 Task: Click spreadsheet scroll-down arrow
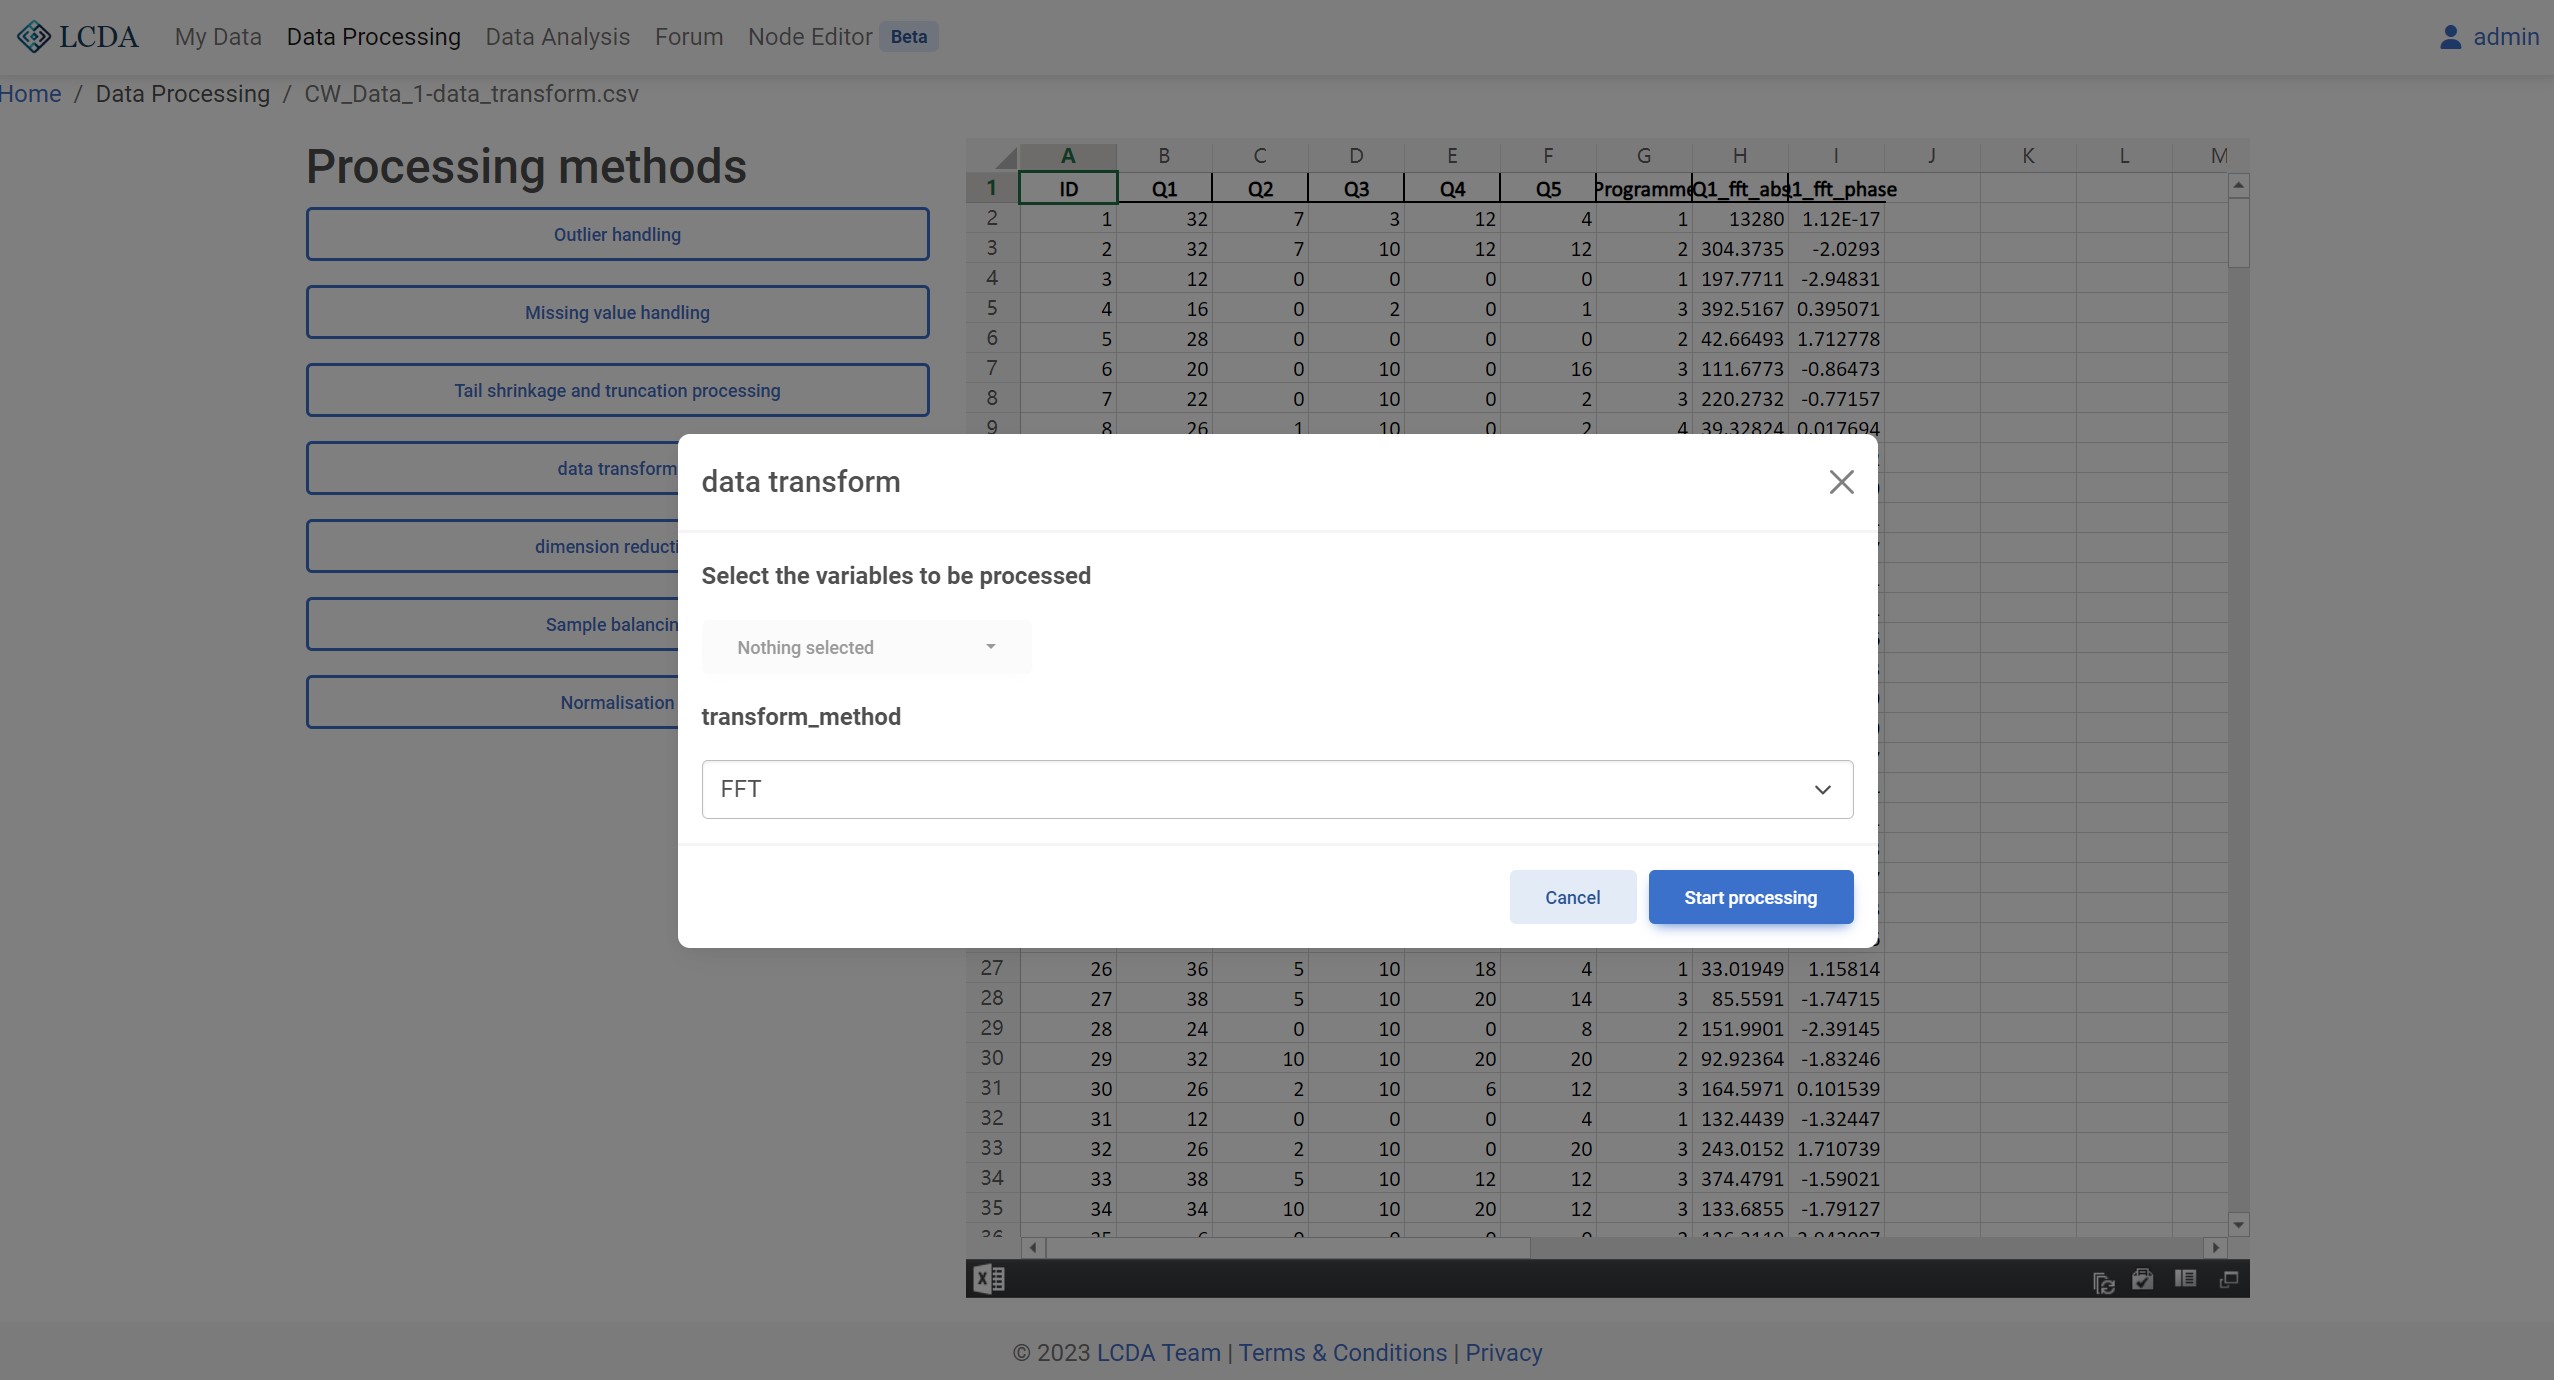coord(2238,1224)
